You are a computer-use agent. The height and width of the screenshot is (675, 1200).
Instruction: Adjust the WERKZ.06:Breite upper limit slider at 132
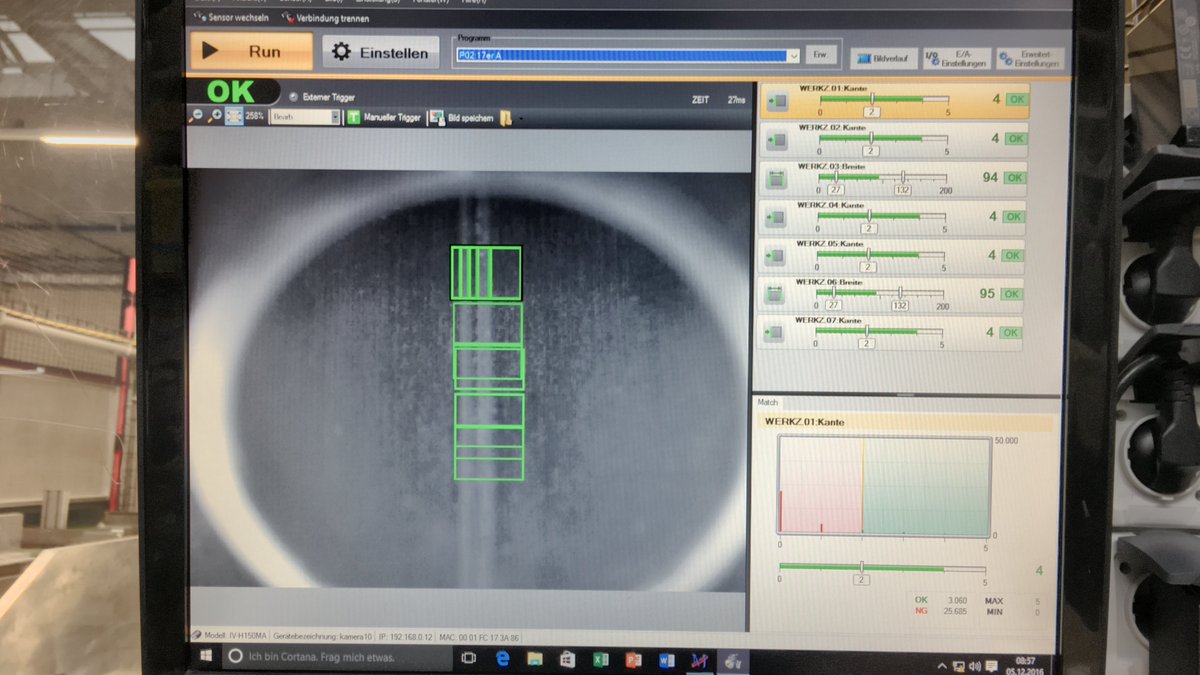900,293
